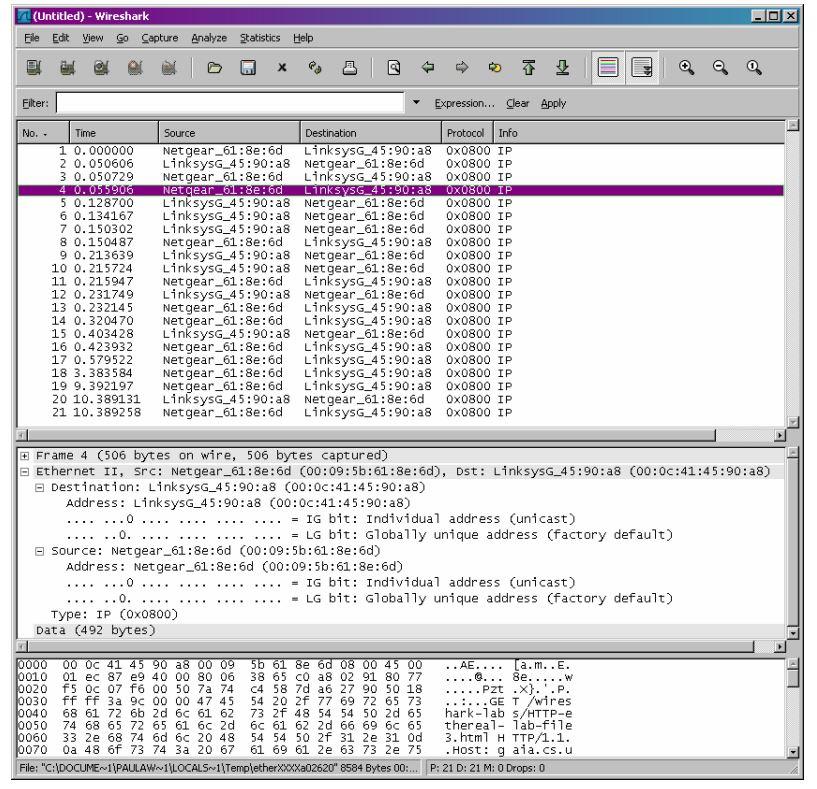Reload the capture file icon
The height and width of the screenshot is (789, 817).
pos(315,68)
